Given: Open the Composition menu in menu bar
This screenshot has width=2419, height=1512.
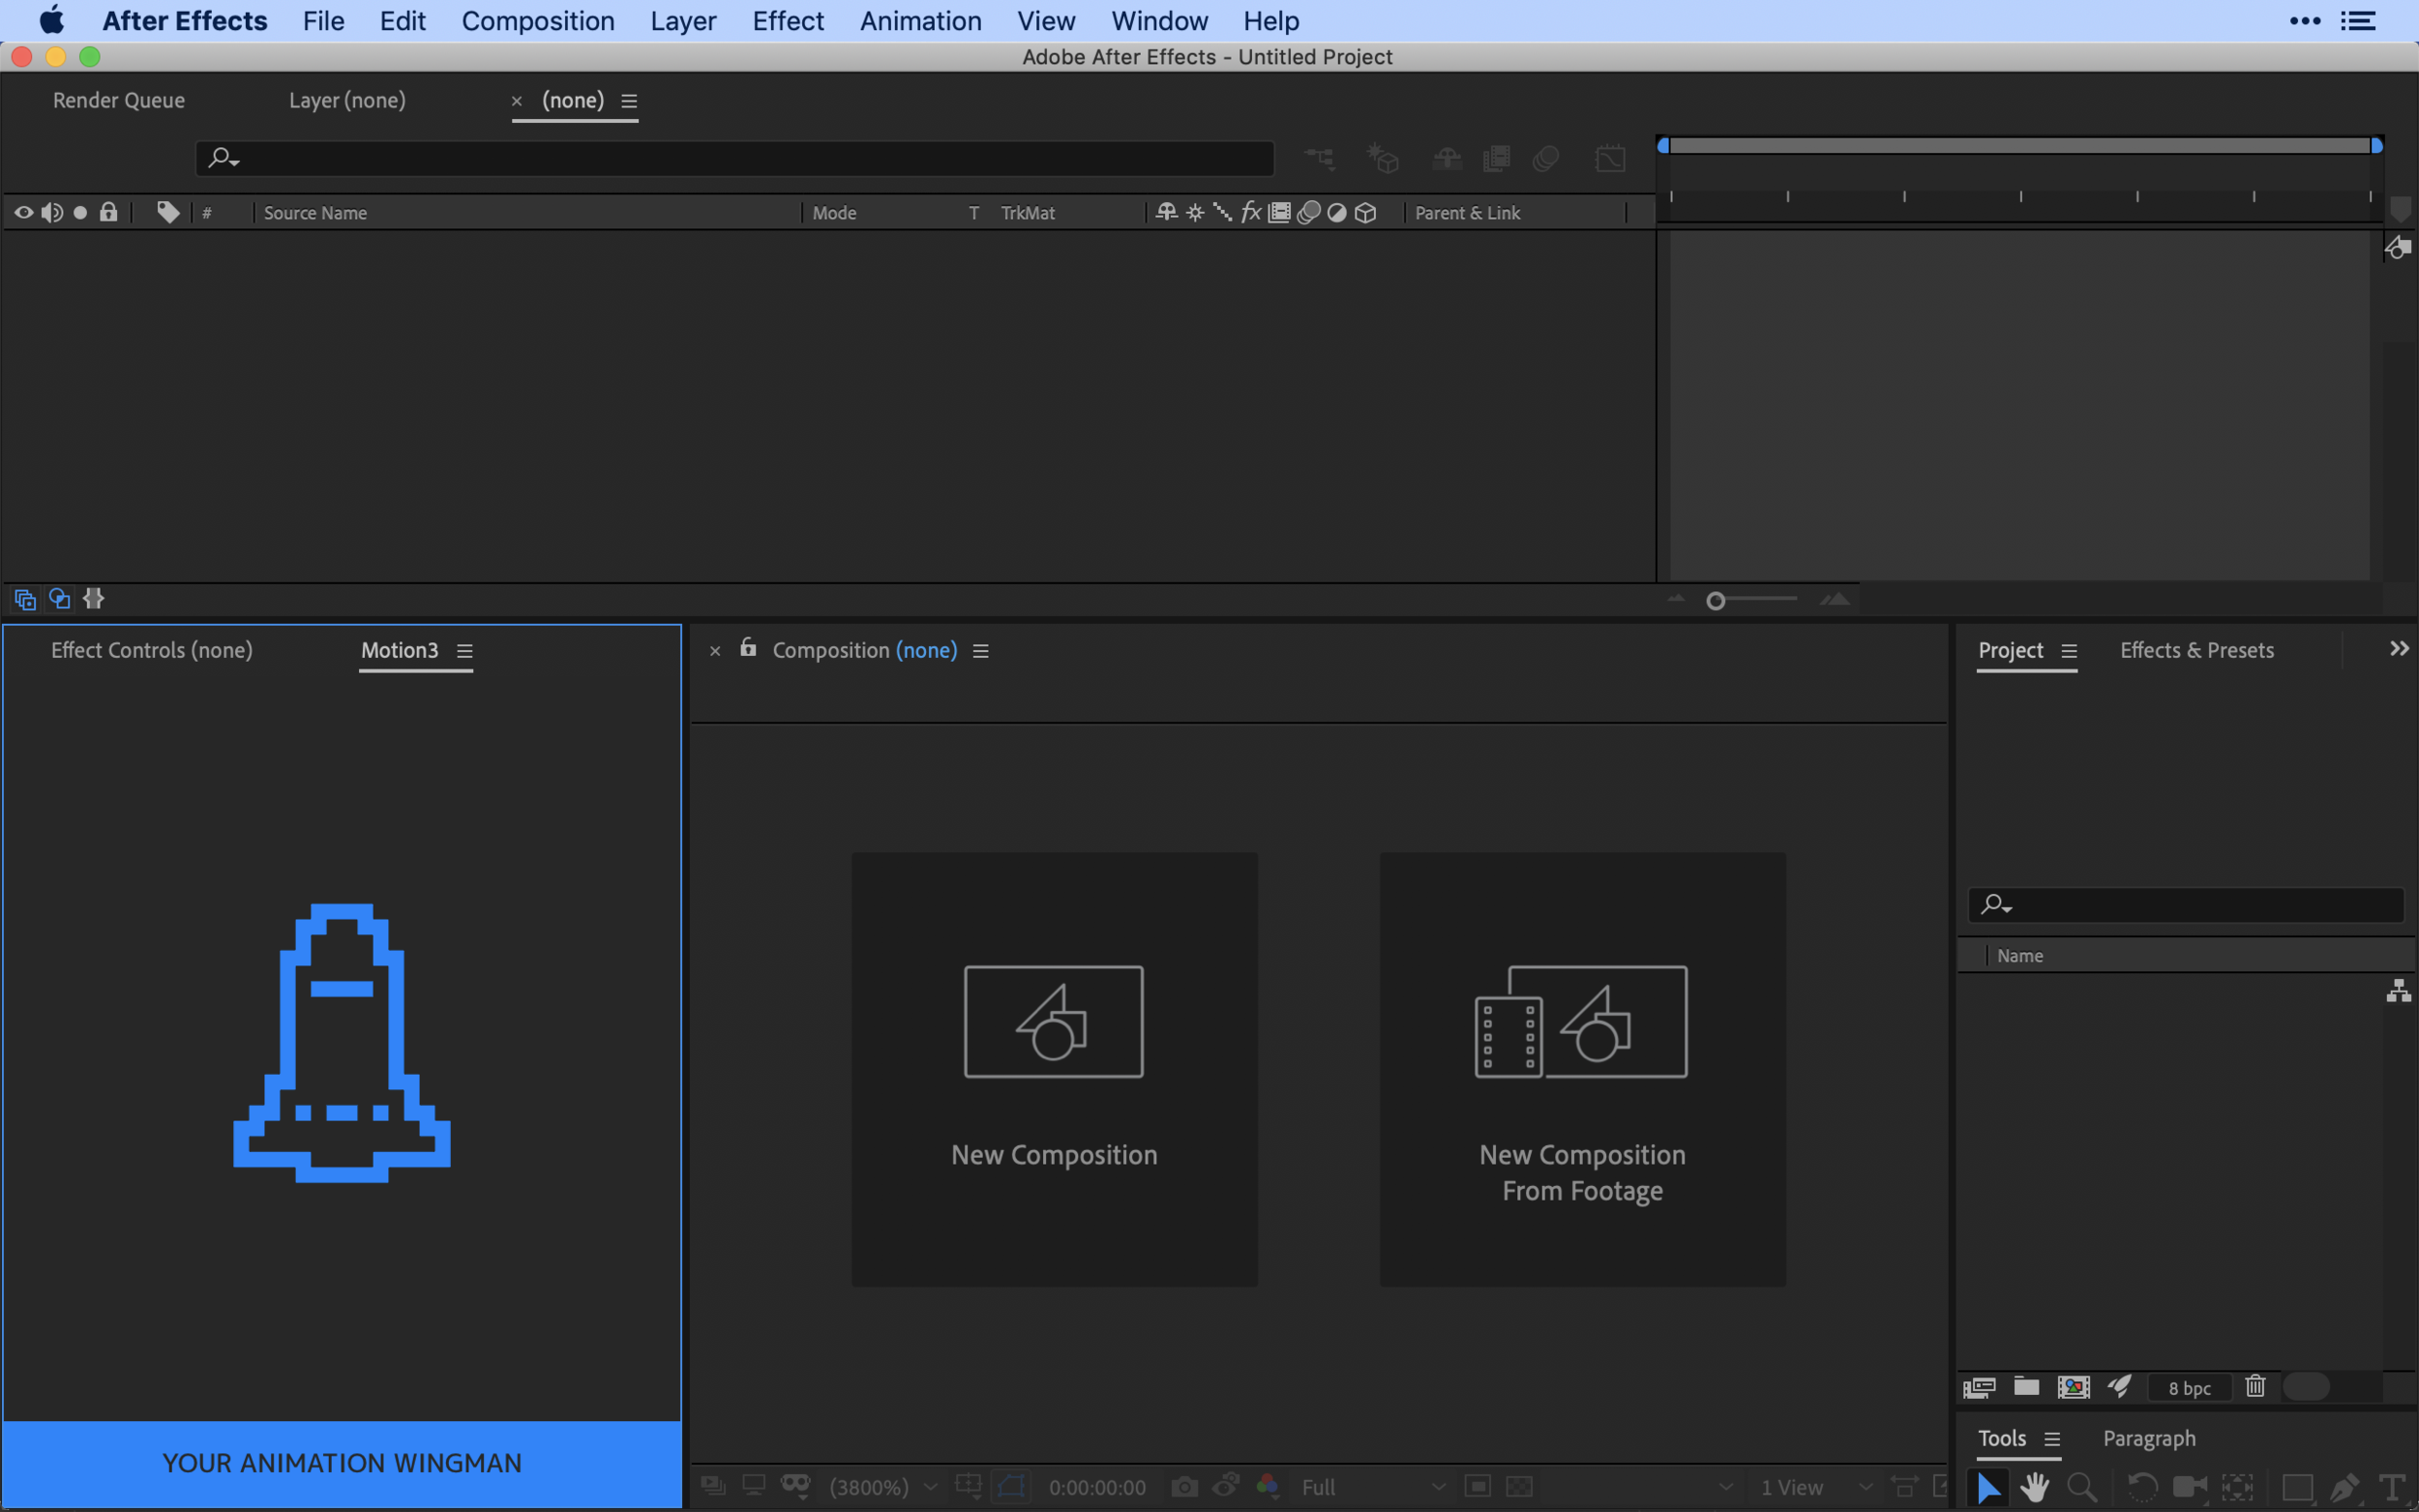Looking at the screenshot, I should (538, 20).
